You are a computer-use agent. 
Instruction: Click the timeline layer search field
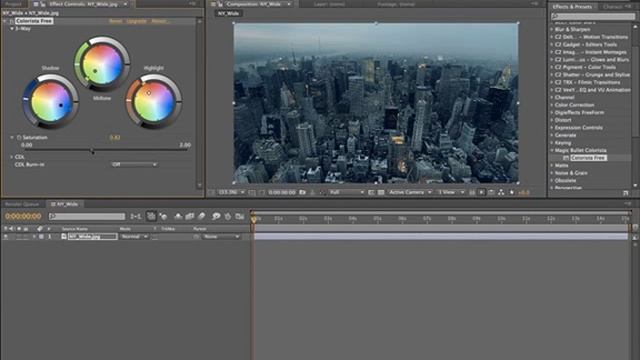point(87,216)
